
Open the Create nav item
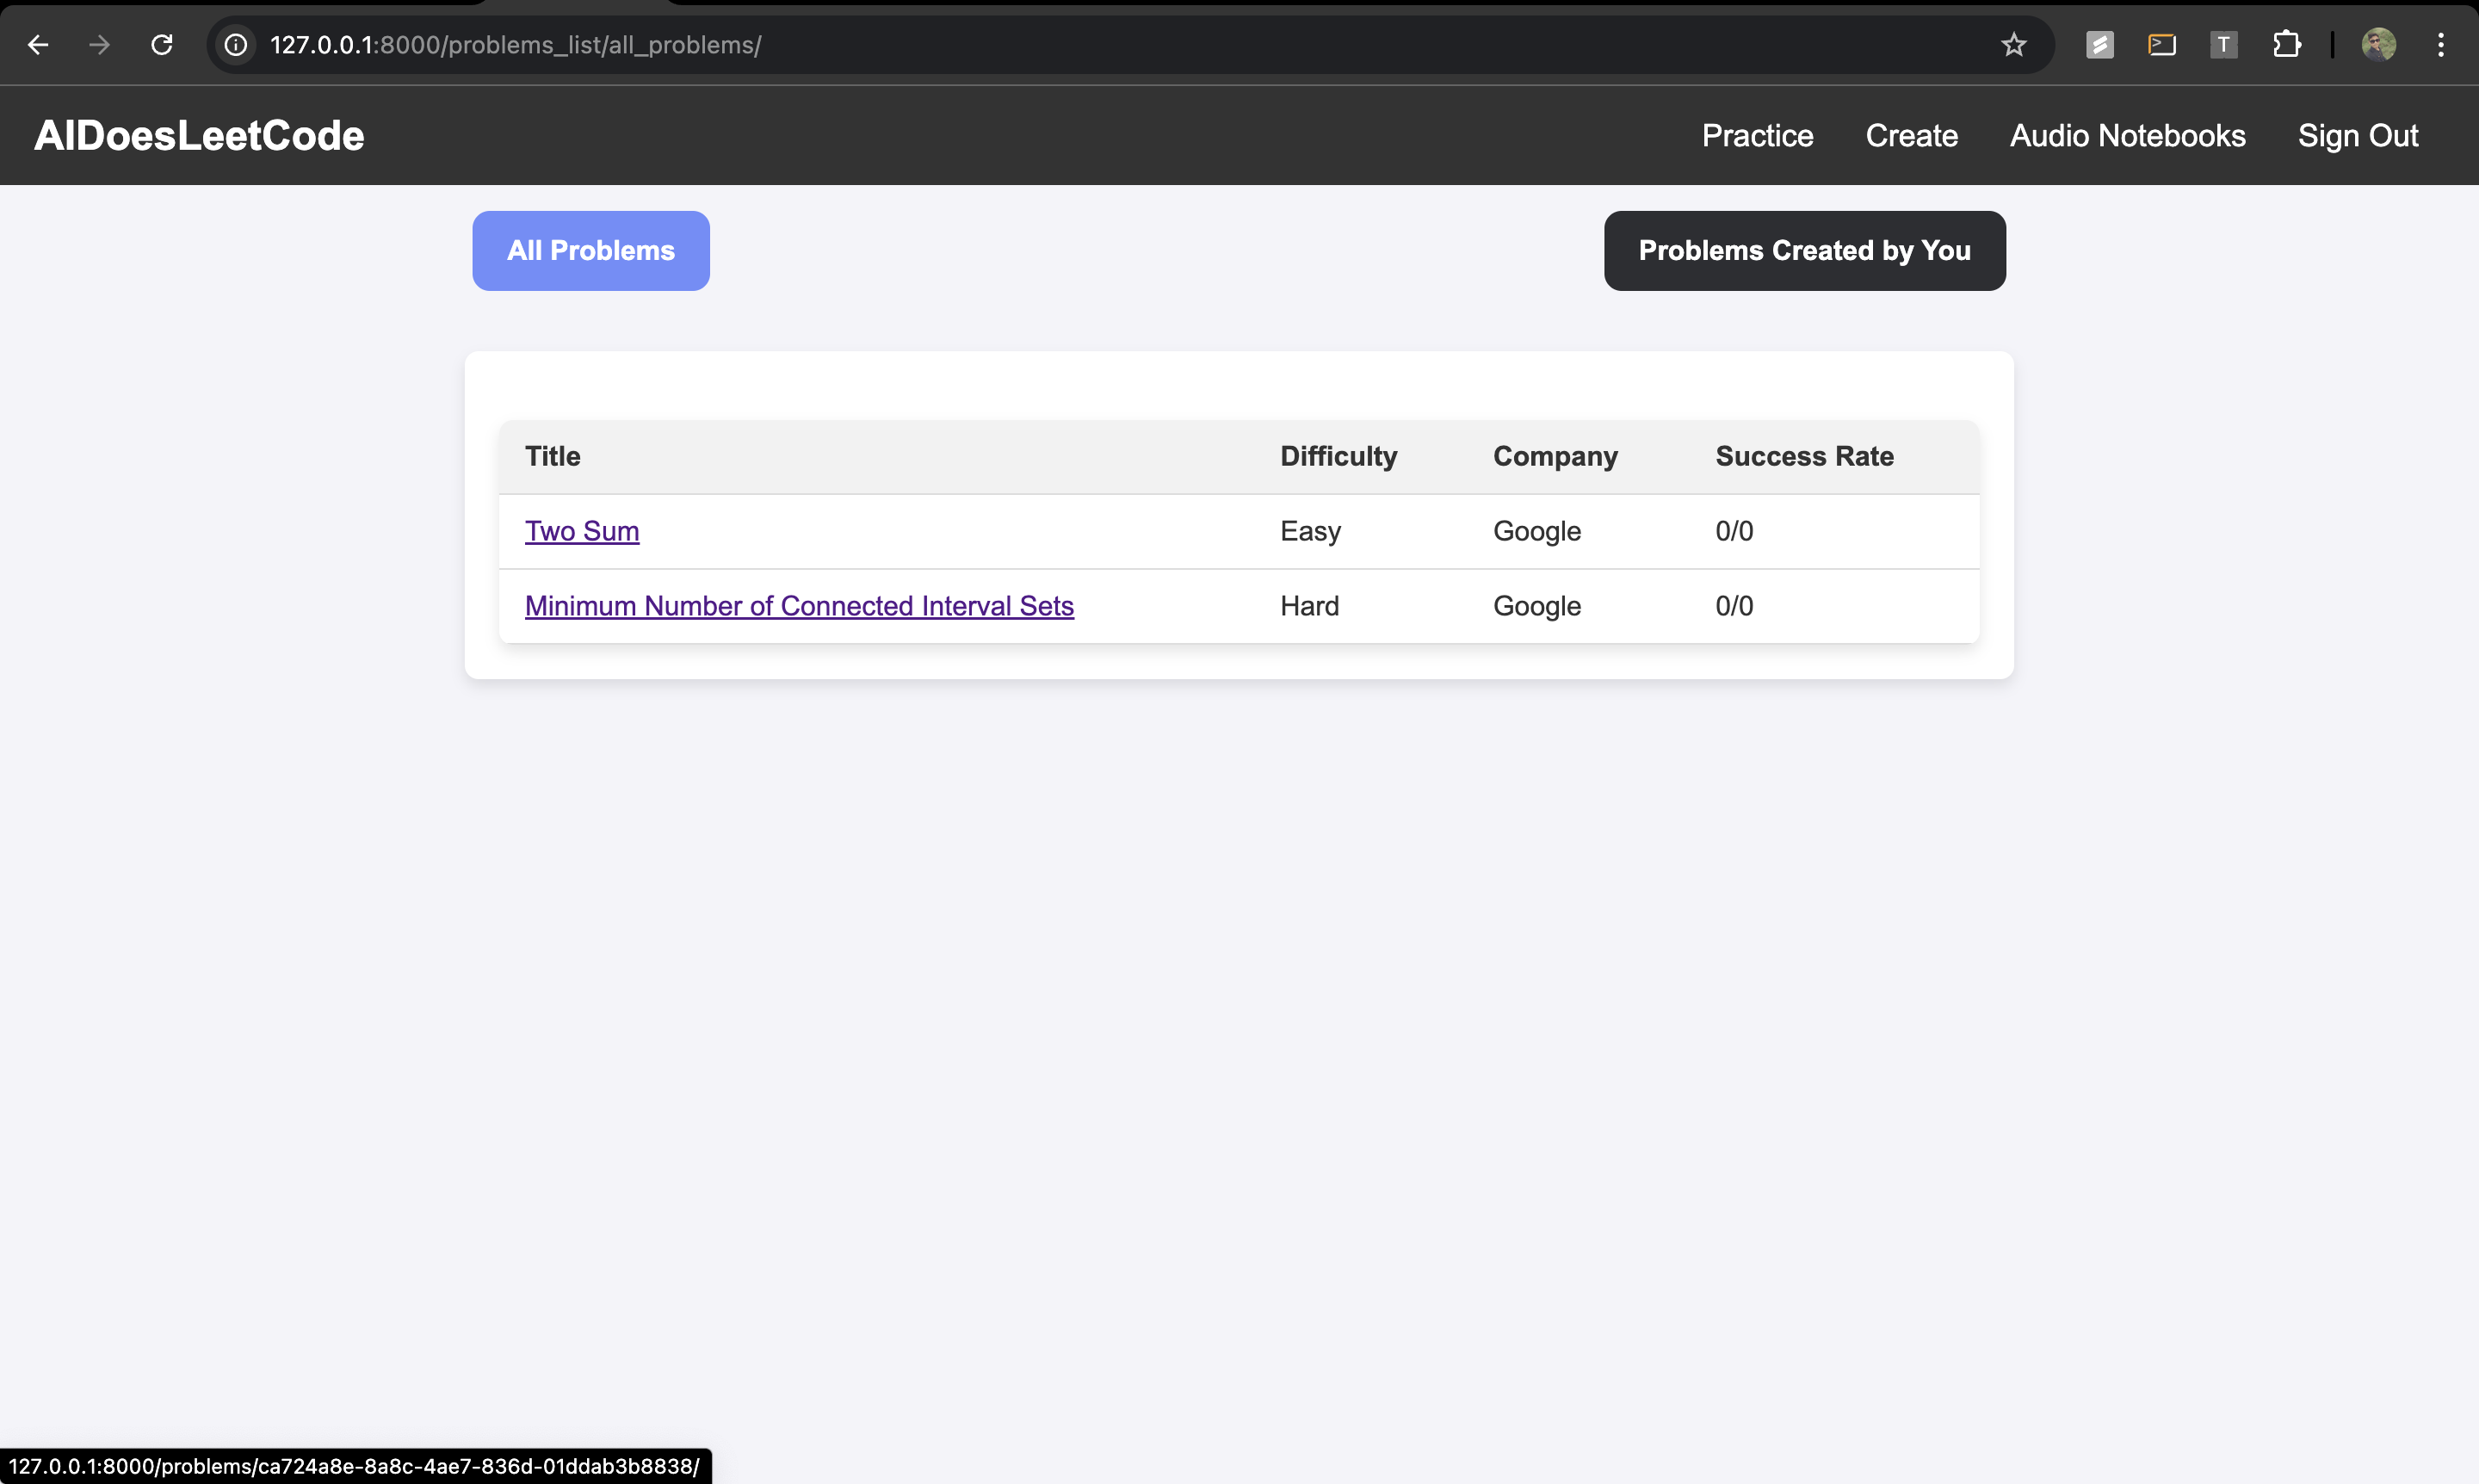click(x=1911, y=136)
